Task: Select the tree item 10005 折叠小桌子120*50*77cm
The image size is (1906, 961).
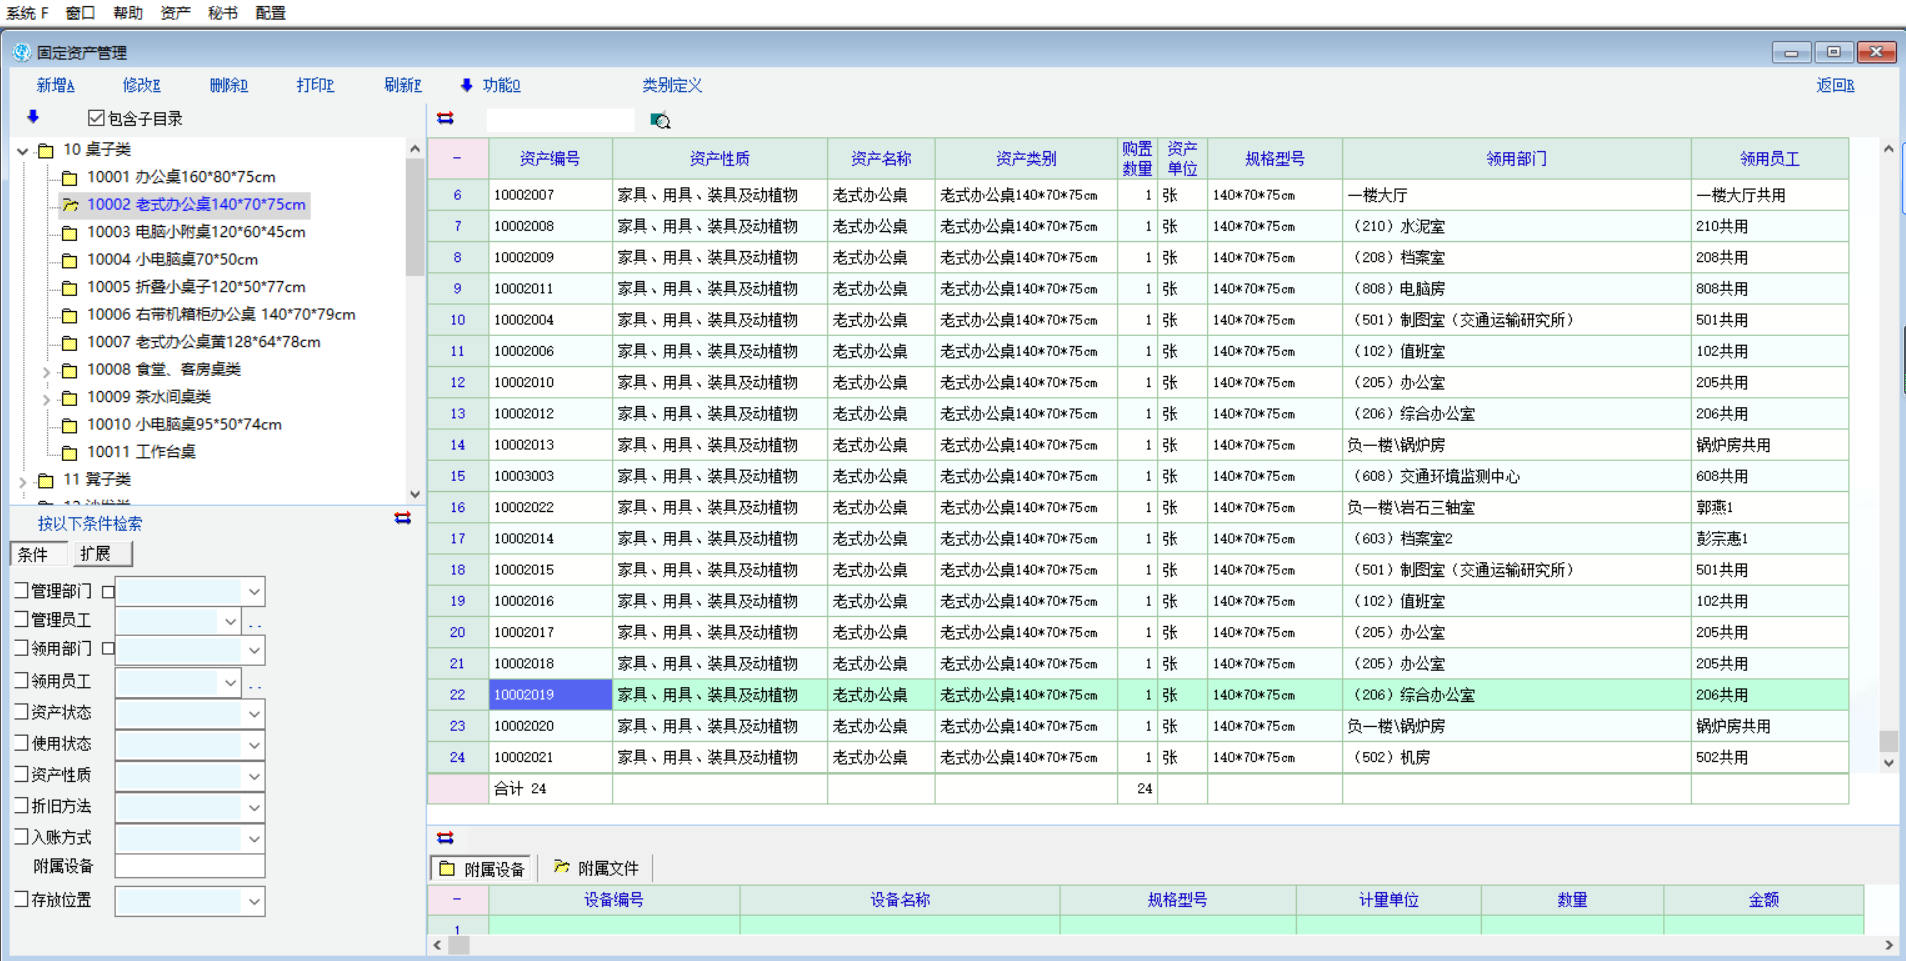Action: pyautogui.click(x=196, y=287)
